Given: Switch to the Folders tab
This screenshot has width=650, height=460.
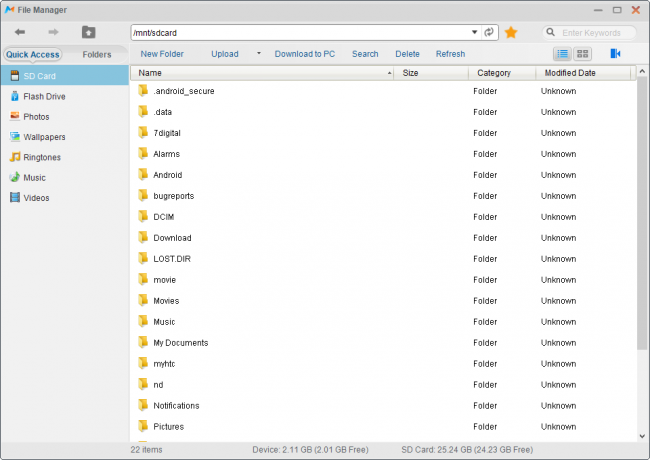Looking at the screenshot, I should (97, 55).
